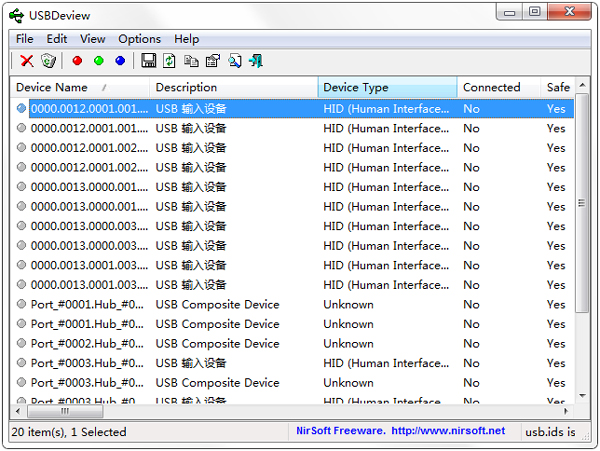
Task: Open the Help menu
Action: [x=186, y=39]
